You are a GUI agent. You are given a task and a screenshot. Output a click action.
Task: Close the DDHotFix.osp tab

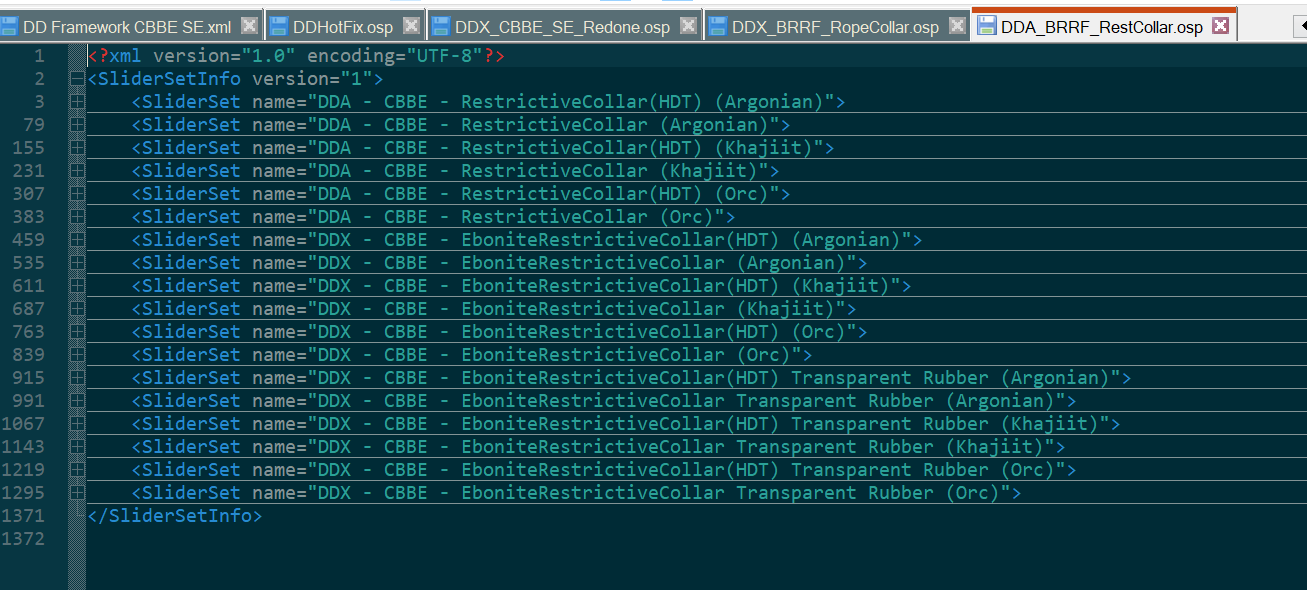coord(411,26)
